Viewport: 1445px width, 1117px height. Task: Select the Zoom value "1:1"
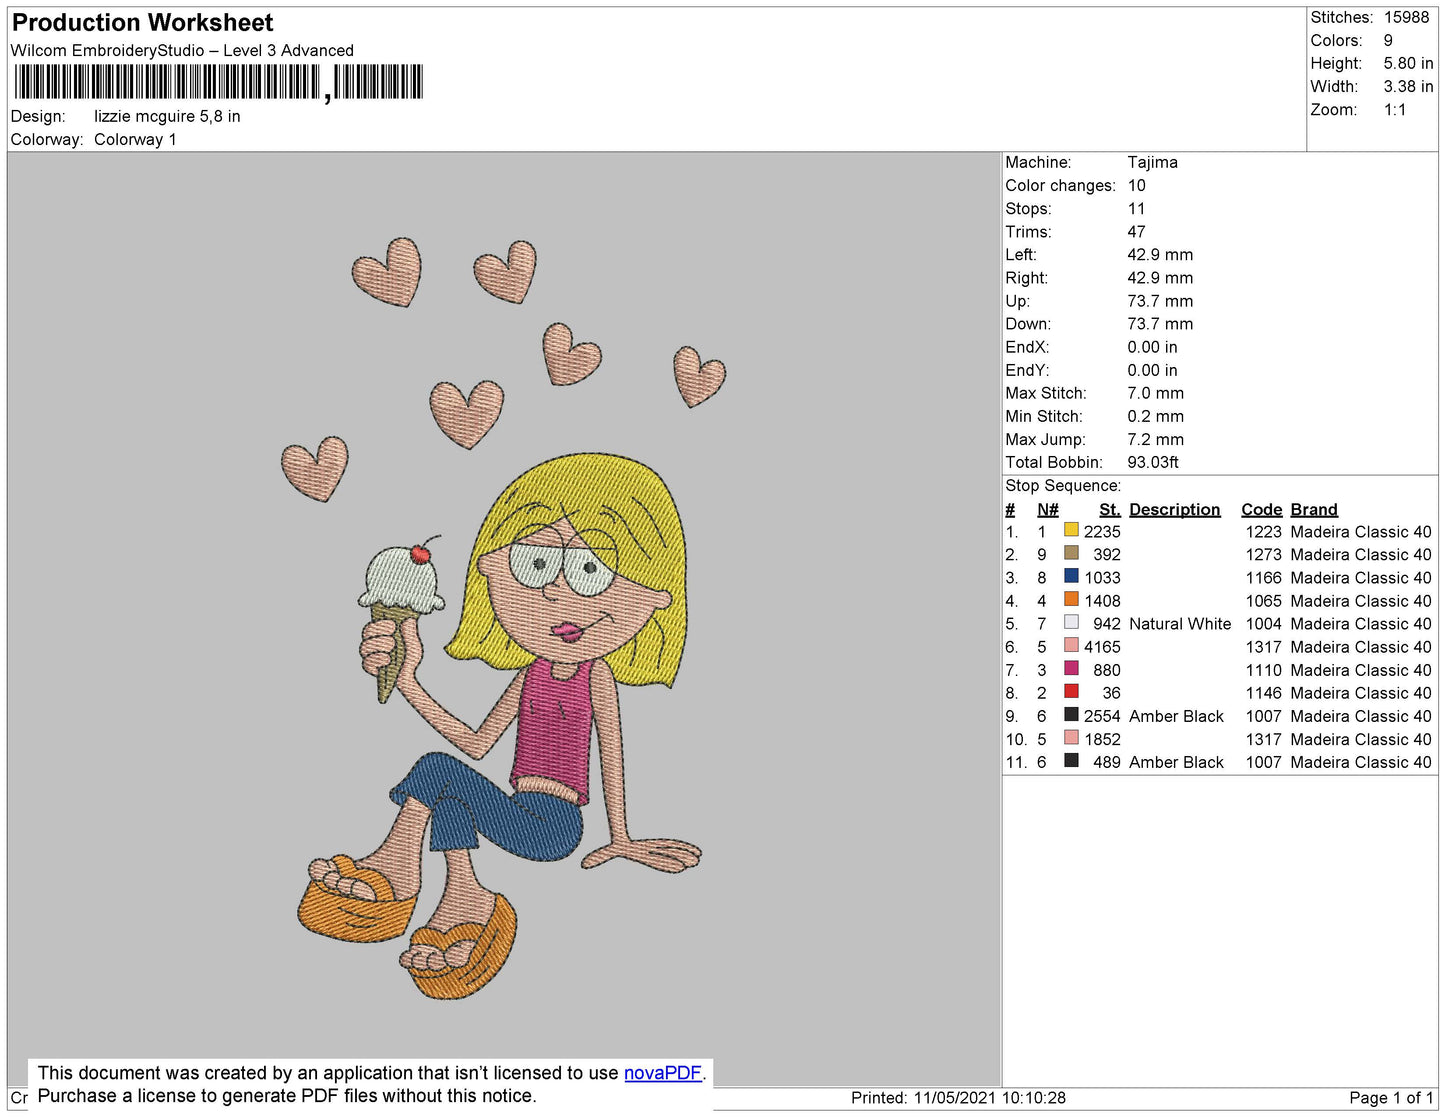tap(1395, 110)
